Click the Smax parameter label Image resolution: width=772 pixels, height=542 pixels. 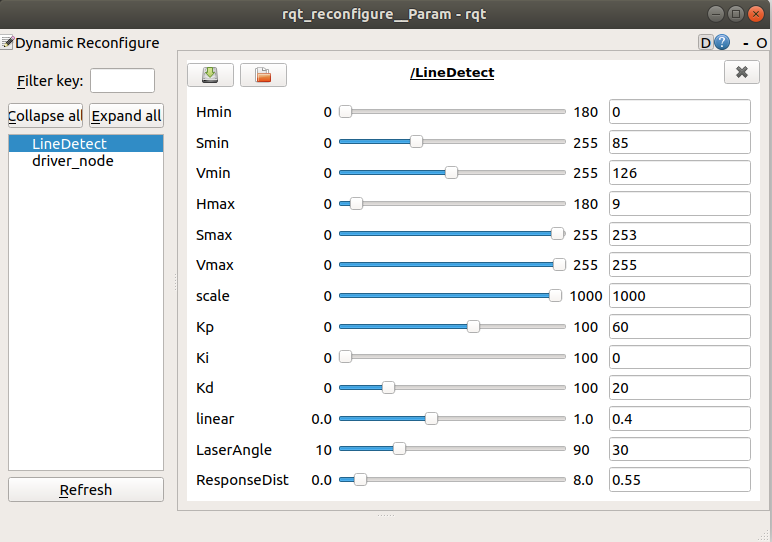[214, 235]
